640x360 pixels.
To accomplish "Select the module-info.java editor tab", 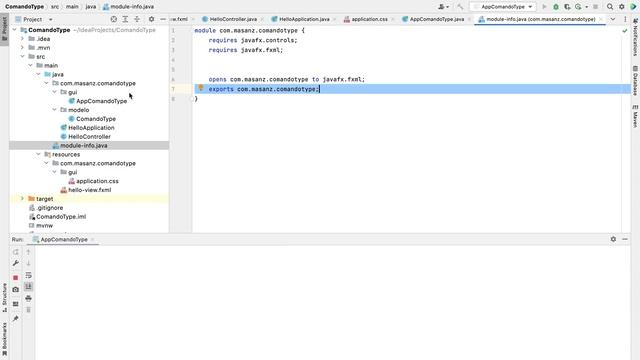I will [540, 19].
